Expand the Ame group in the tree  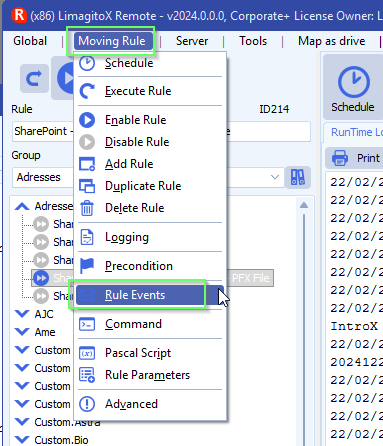22,332
